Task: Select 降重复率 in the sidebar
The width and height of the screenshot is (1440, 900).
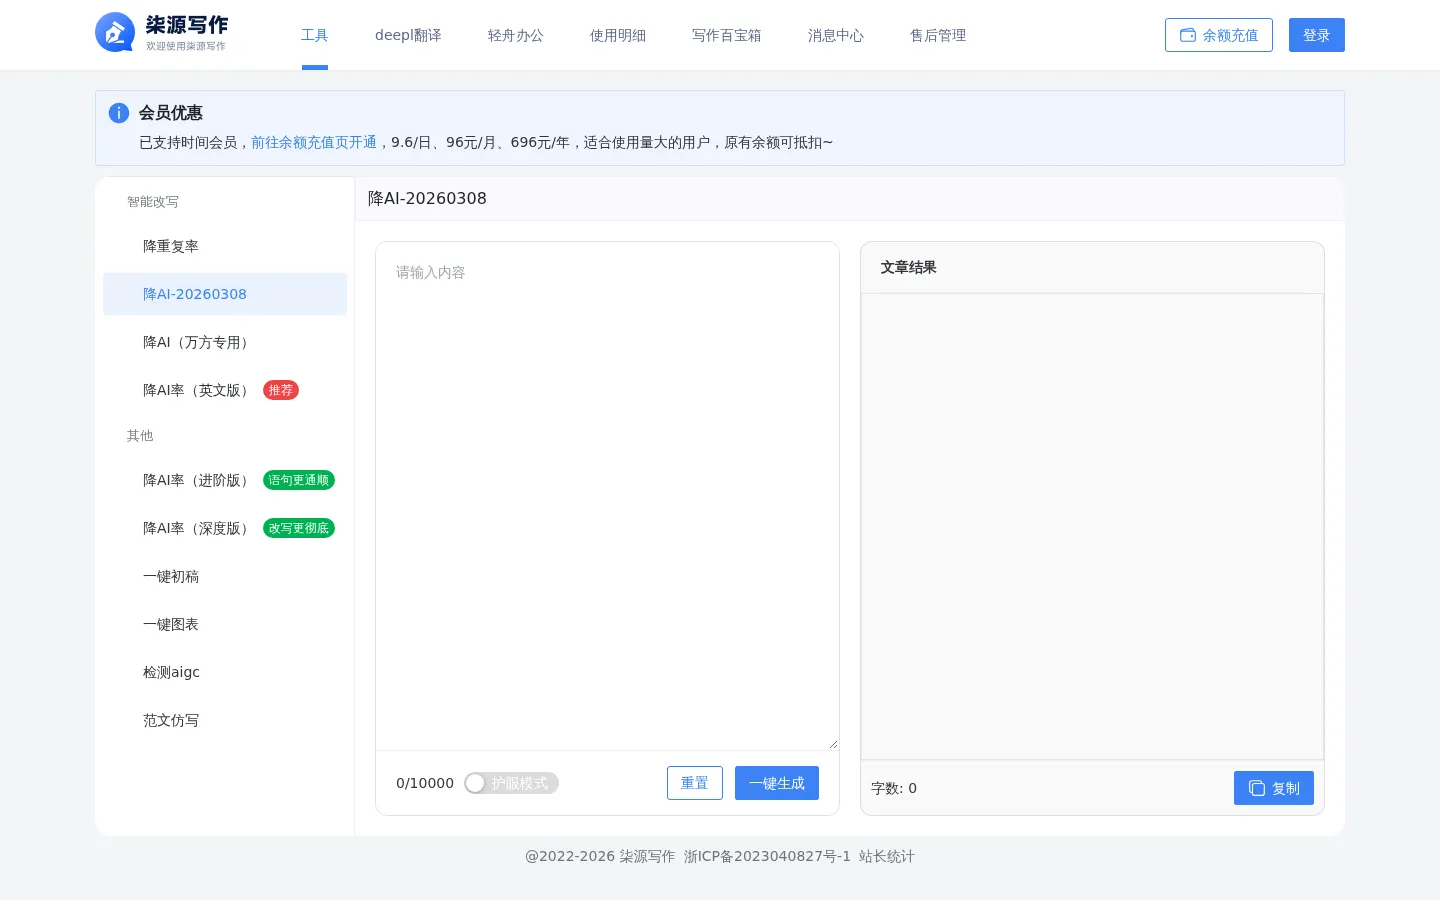Action: [225, 246]
